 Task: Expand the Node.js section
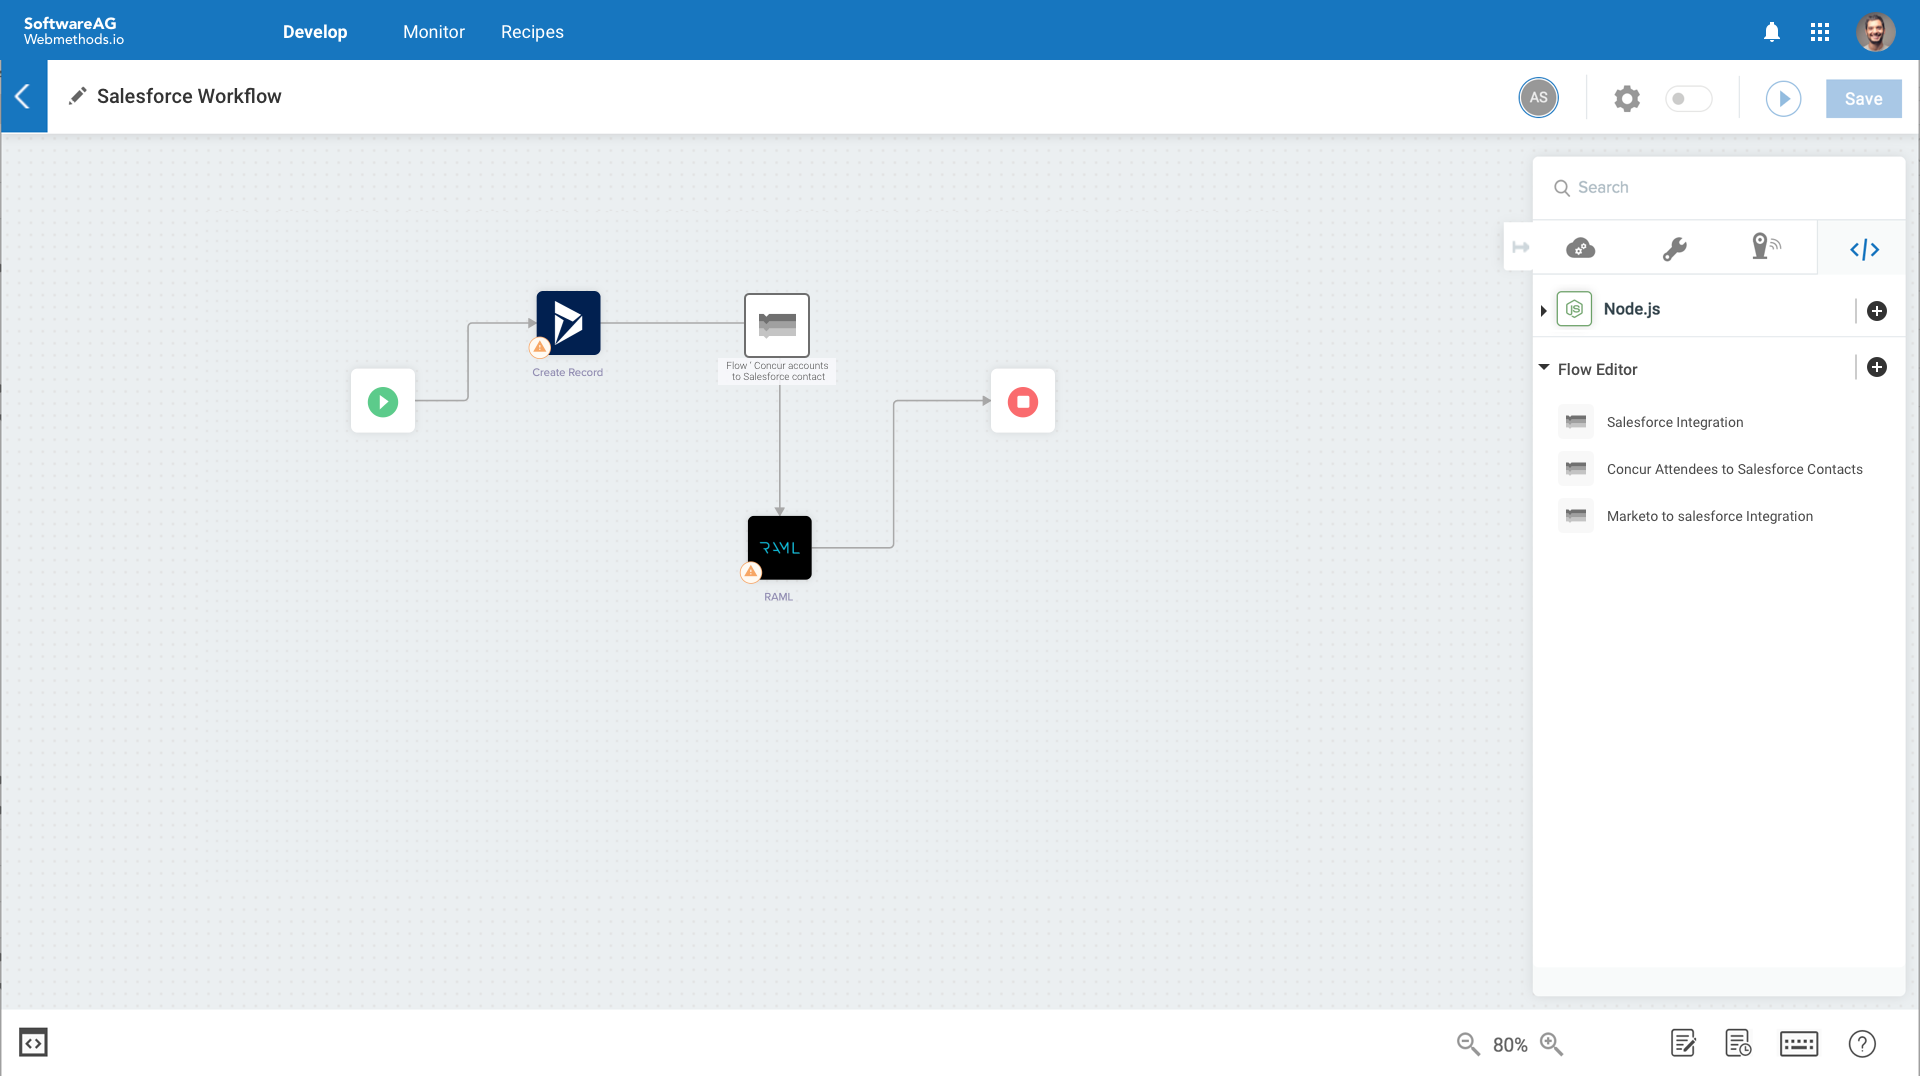coord(1544,311)
